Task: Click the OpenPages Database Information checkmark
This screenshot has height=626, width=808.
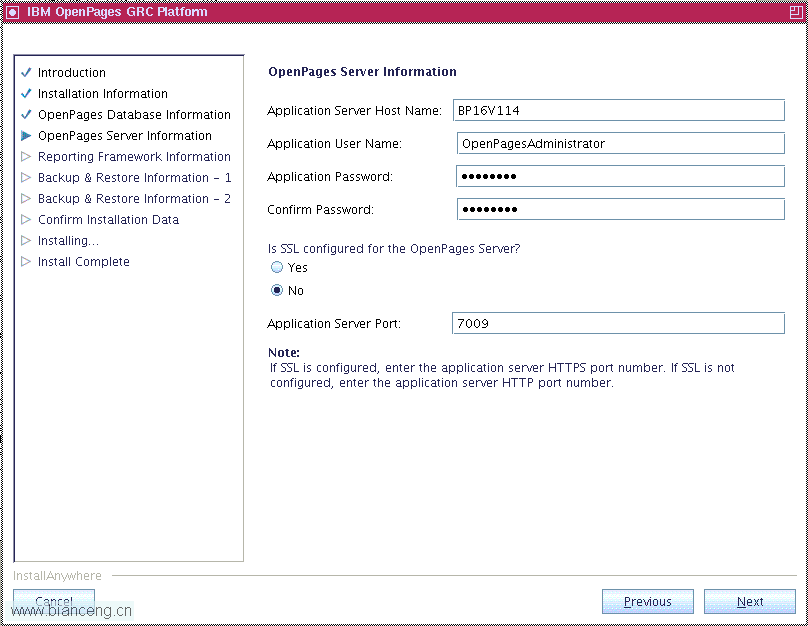Action: click(x=26, y=114)
